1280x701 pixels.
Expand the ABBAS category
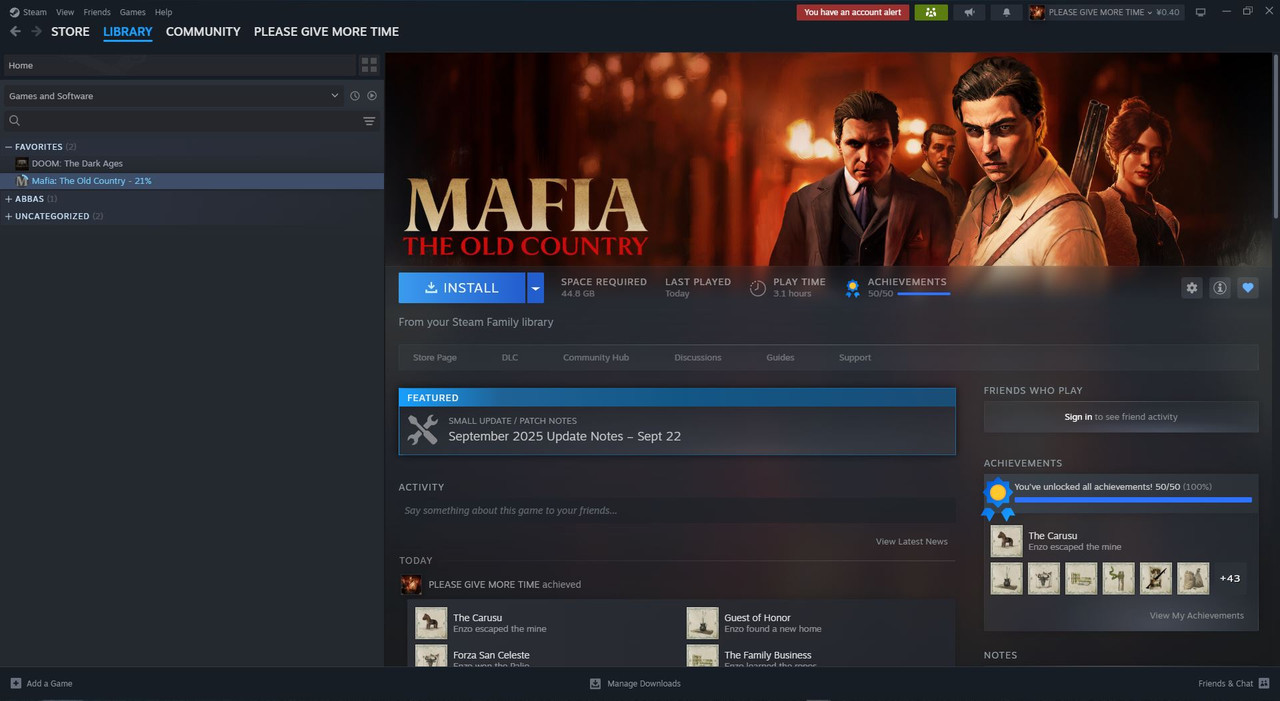(9, 199)
